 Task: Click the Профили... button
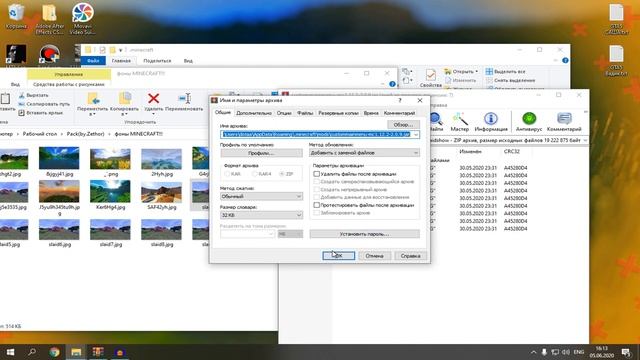click(261, 153)
